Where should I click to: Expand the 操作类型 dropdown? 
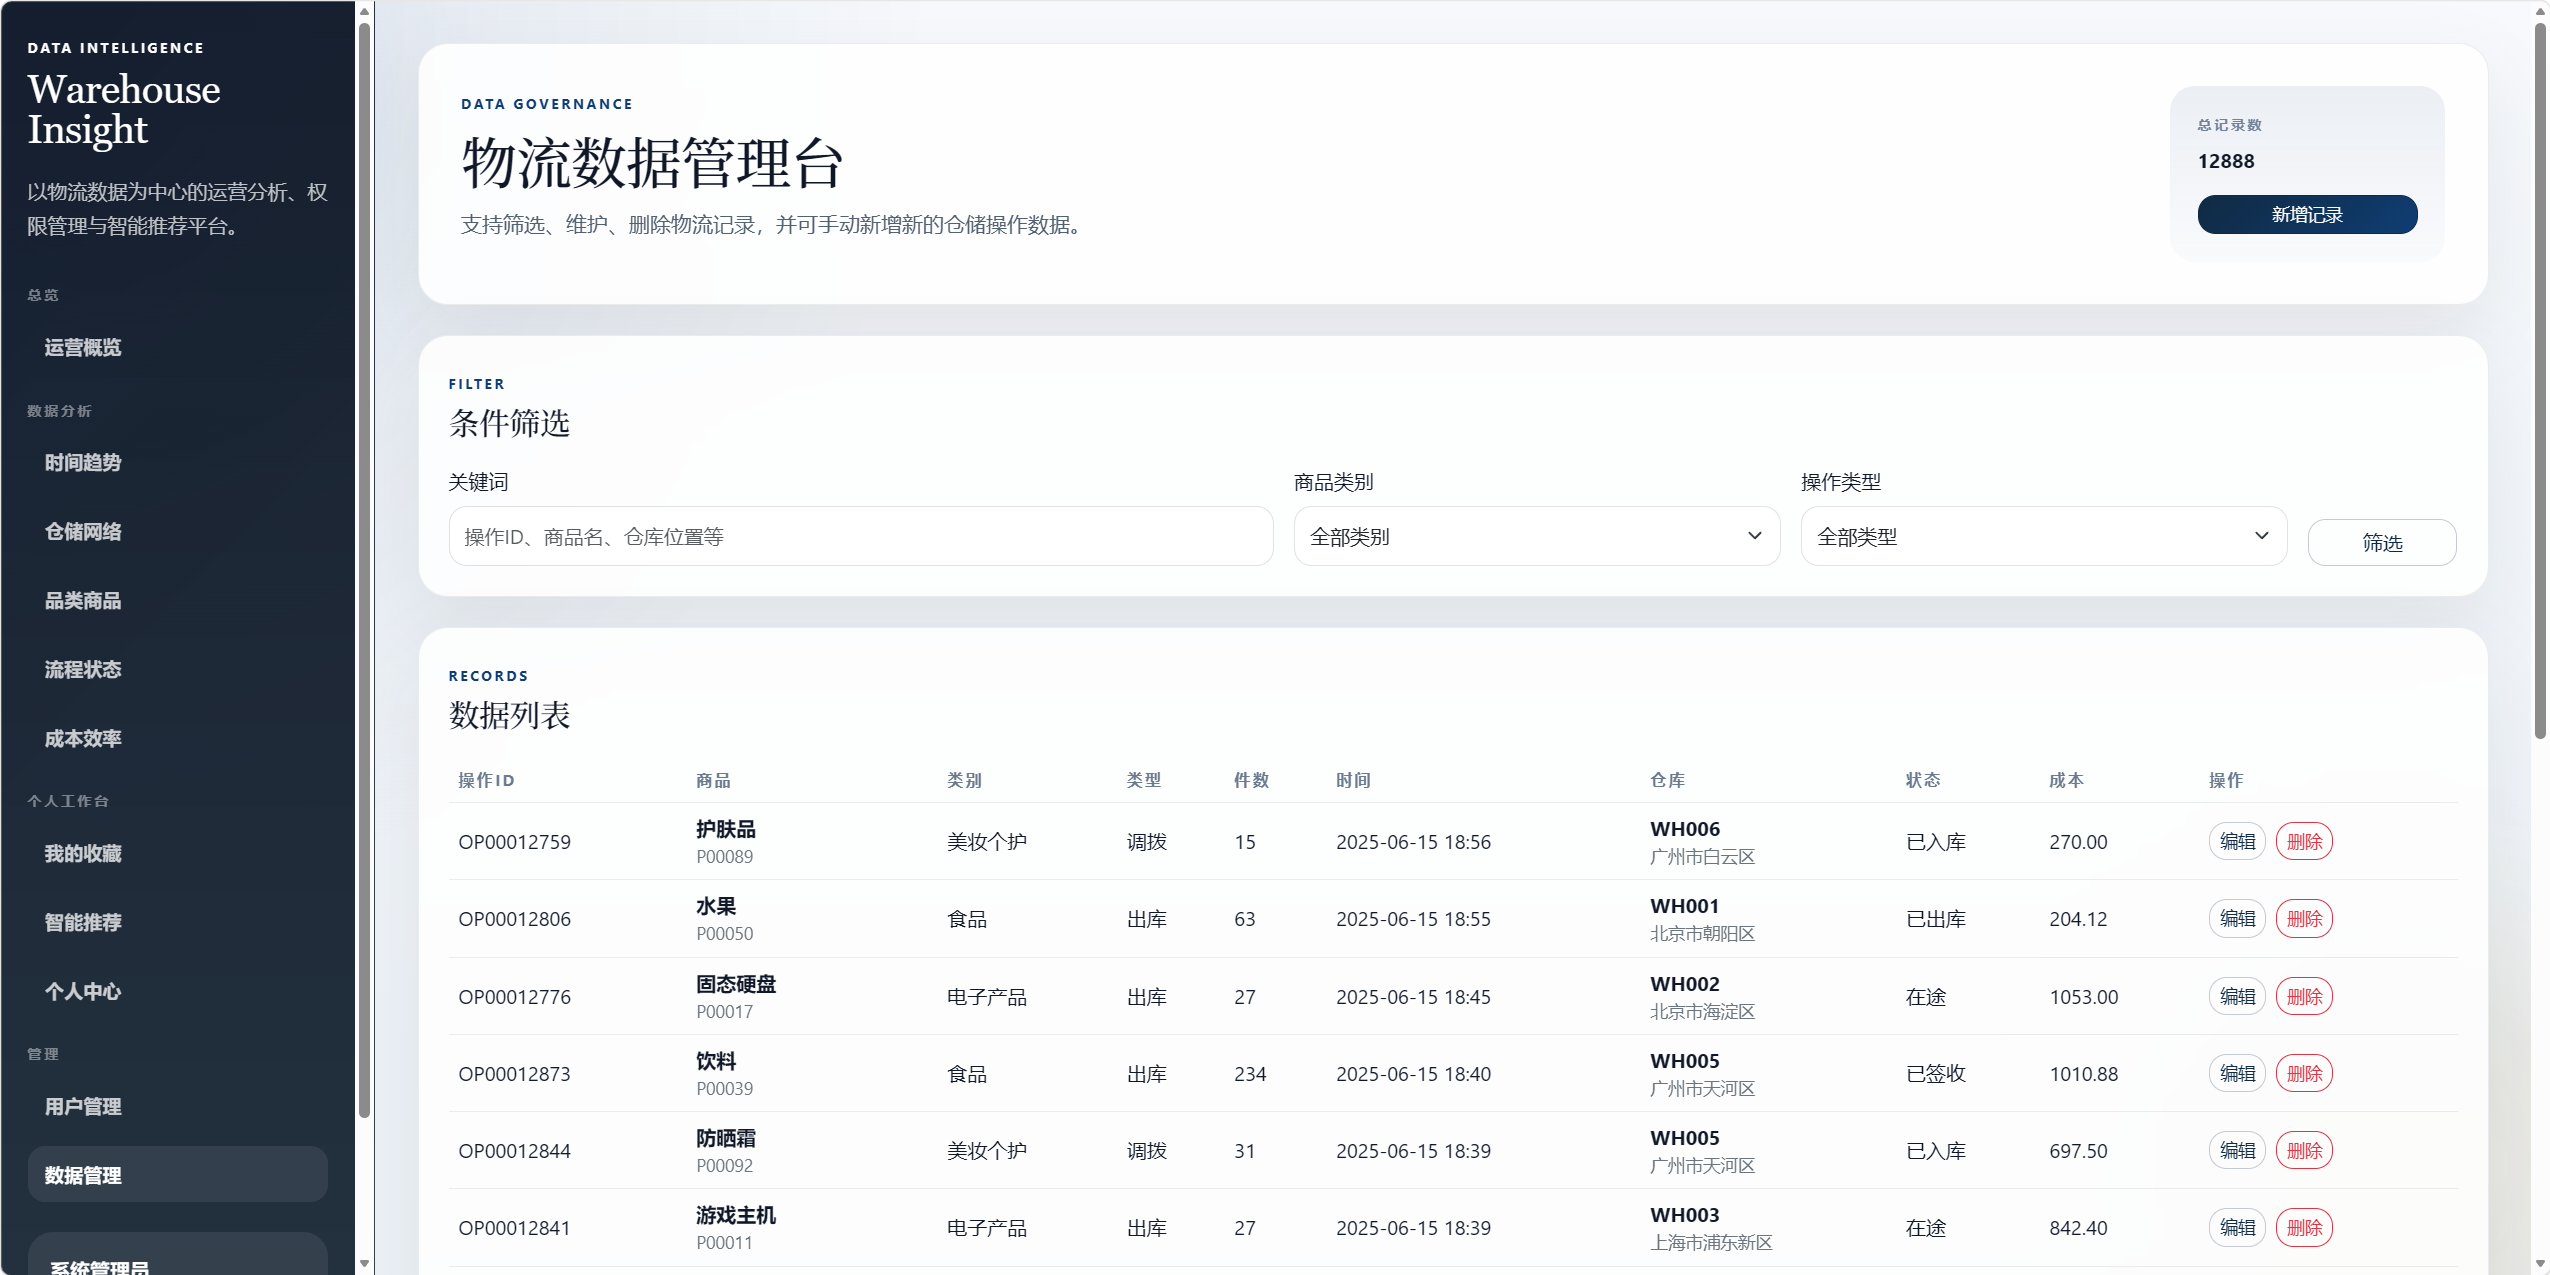pyautogui.click(x=2043, y=536)
